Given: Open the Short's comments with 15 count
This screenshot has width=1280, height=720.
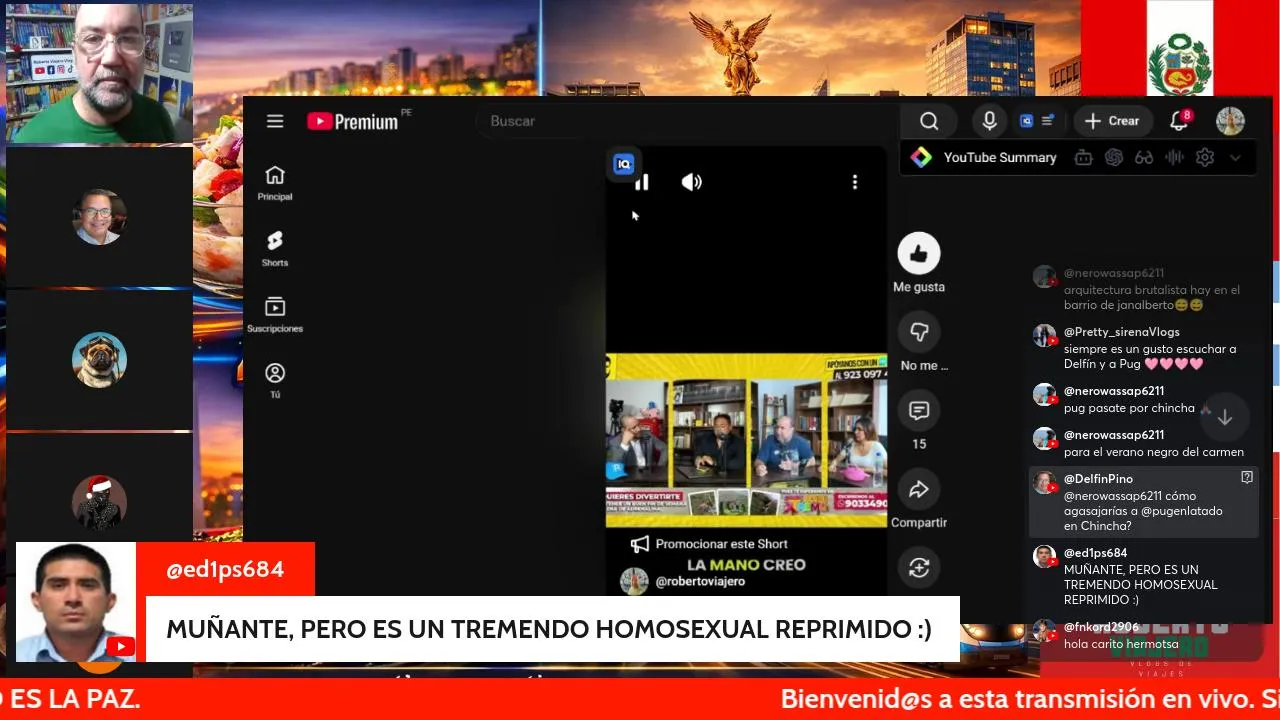Looking at the screenshot, I should [919, 410].
